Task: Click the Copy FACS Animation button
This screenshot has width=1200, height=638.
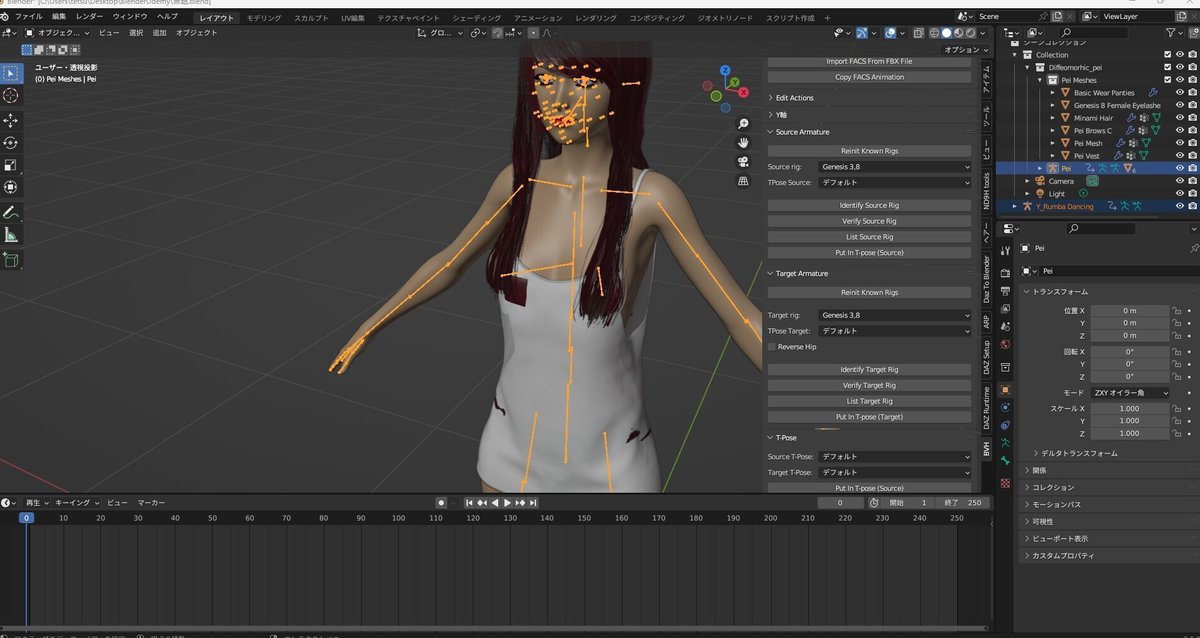Action: click(870, 77)
